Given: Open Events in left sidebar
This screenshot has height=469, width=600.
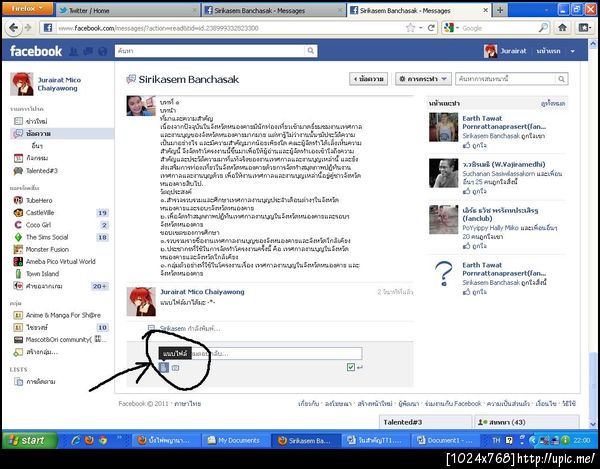Looking at the screenshot, I should coord(36,158).
